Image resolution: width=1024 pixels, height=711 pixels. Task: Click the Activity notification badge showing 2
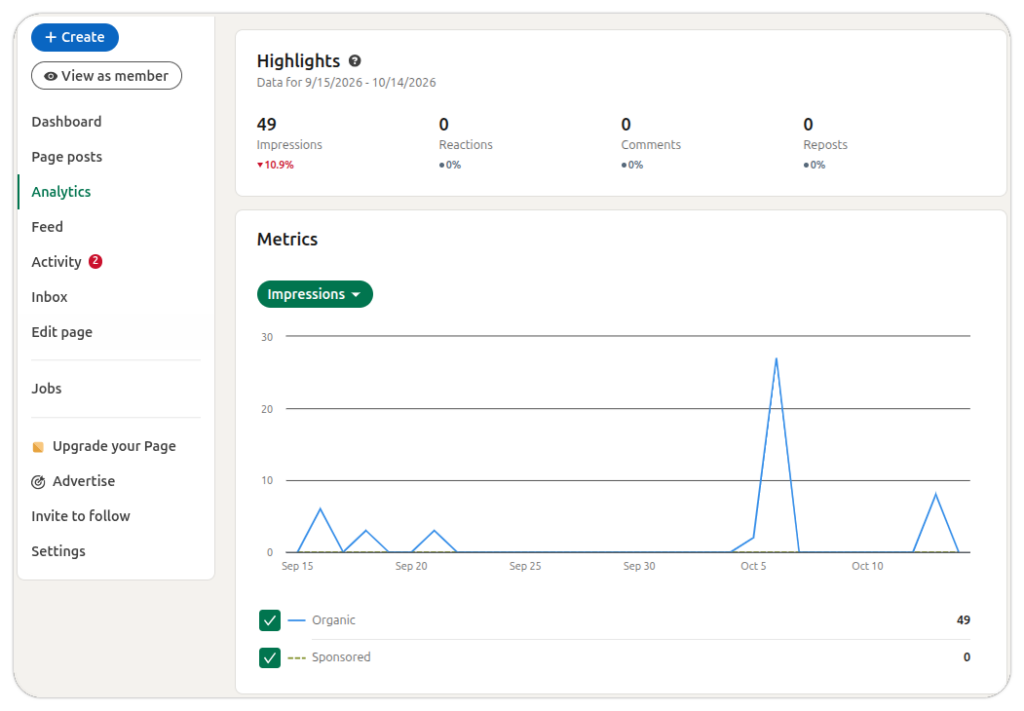pos(95,261)
